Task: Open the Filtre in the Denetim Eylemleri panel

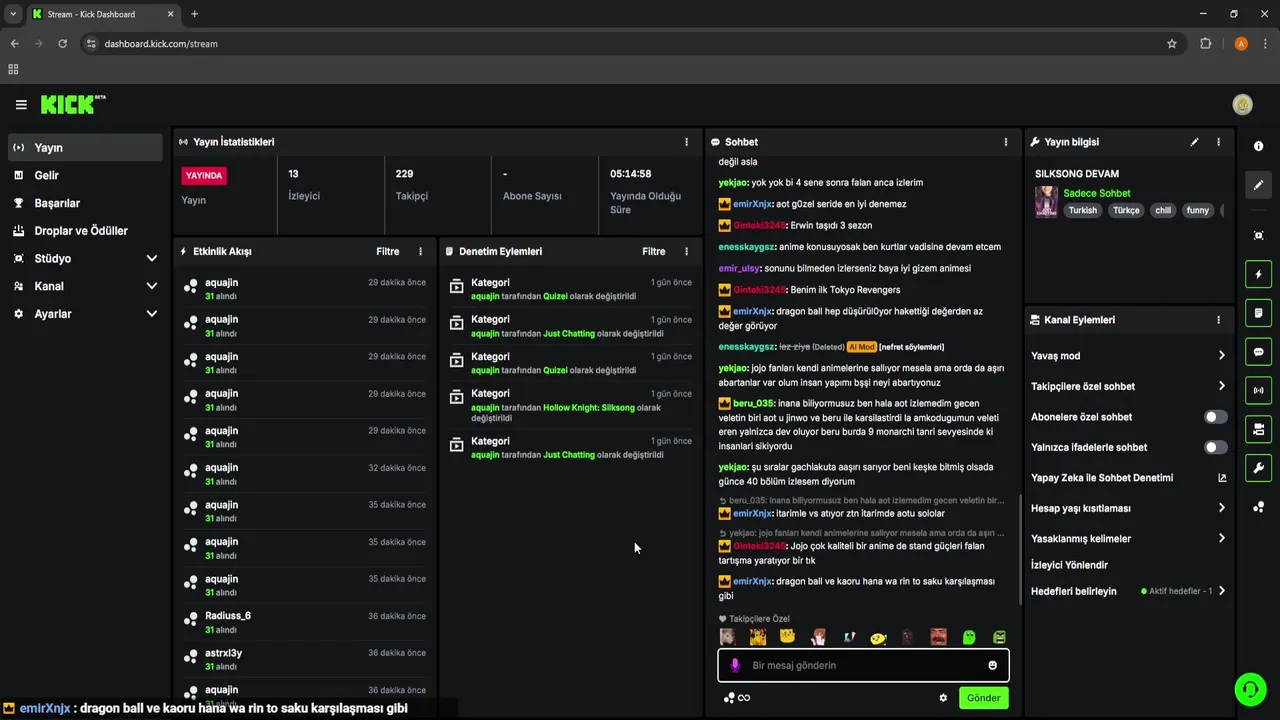Action: [x=653, y=252]
